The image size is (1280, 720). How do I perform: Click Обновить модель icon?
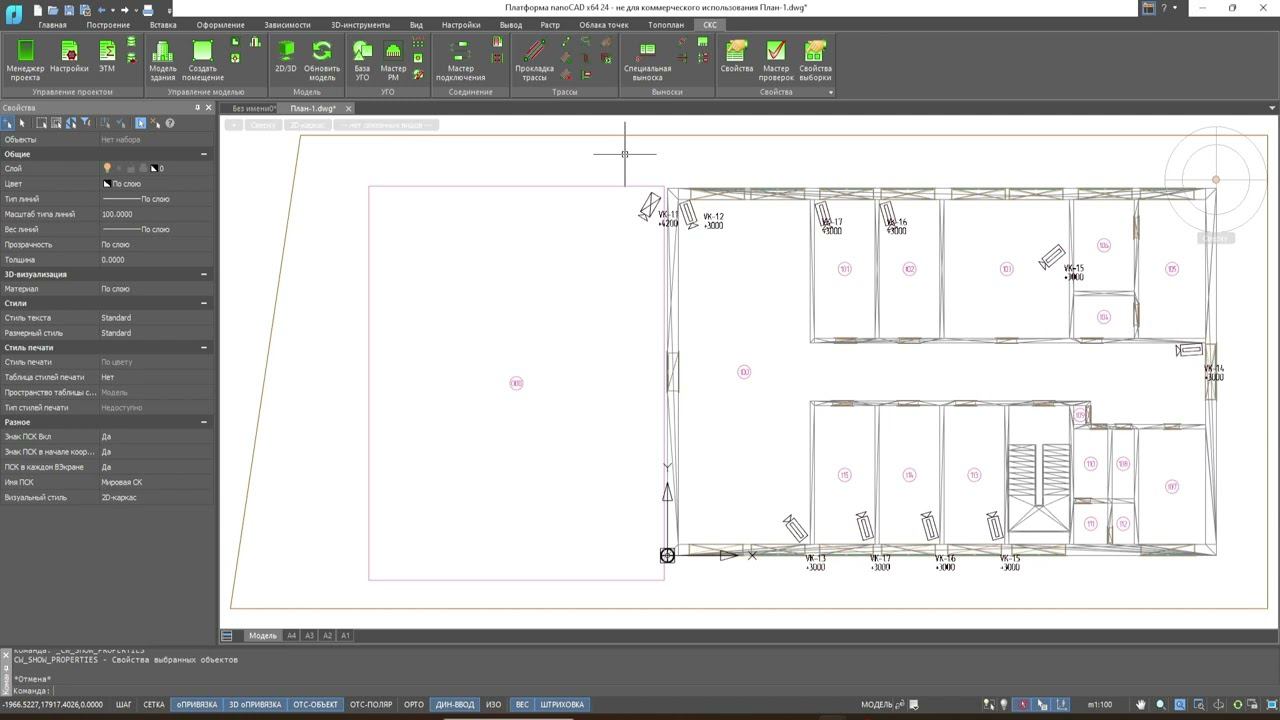pyautogui.click(x=322, y=60)
